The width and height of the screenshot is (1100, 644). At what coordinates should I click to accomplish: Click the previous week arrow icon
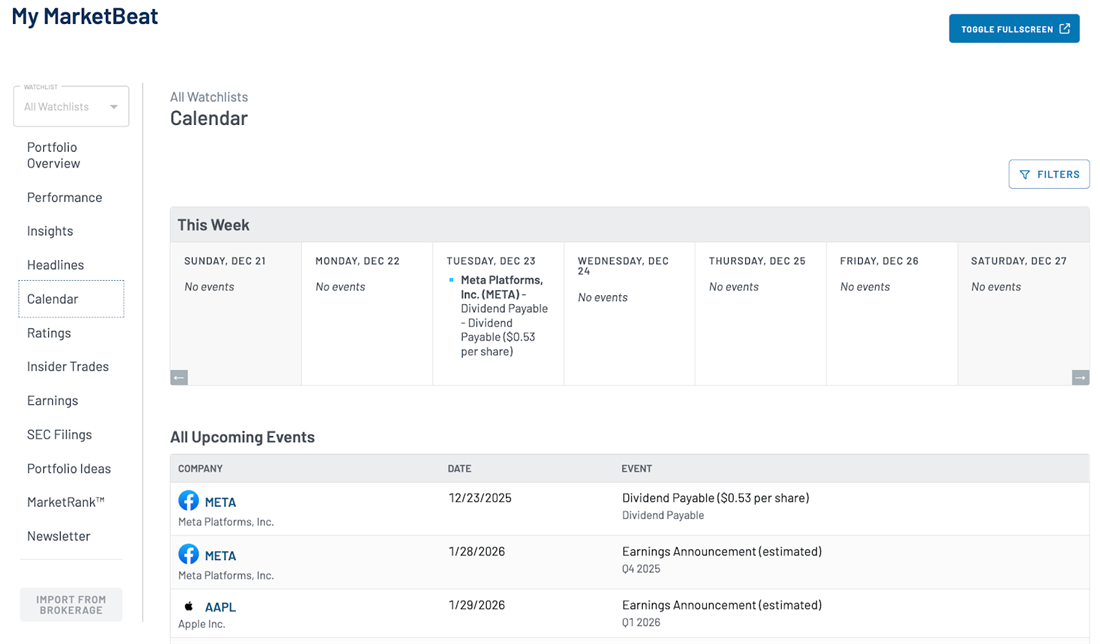(x=179, y=377)
